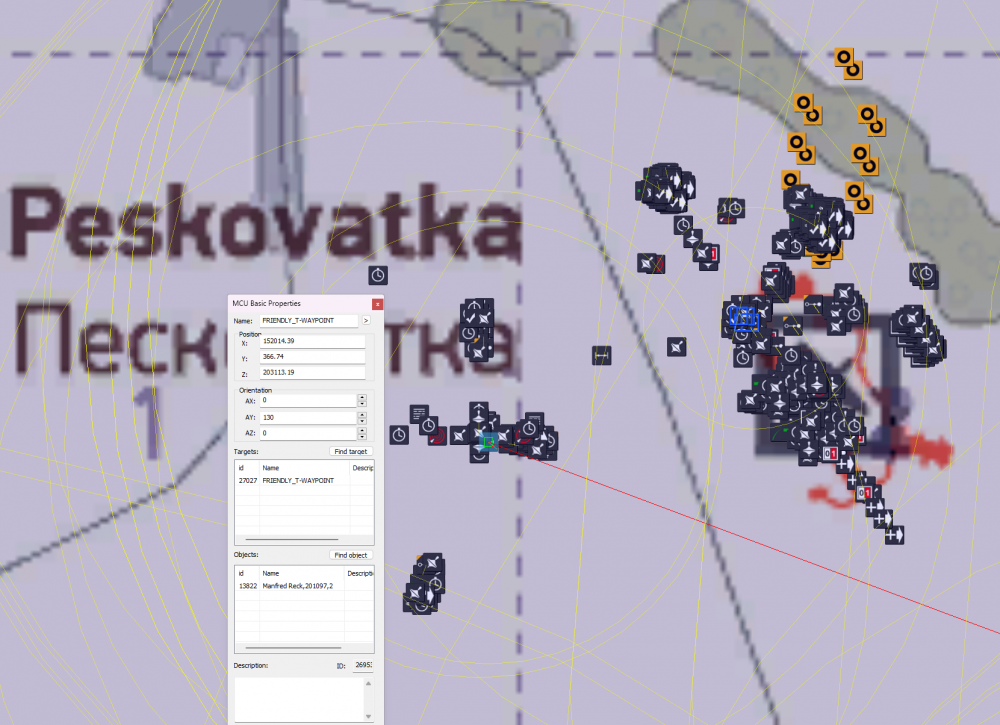The image size is (1000, 725).
Task: Click the Y position field showing 366.74
Action: point(312,357)
